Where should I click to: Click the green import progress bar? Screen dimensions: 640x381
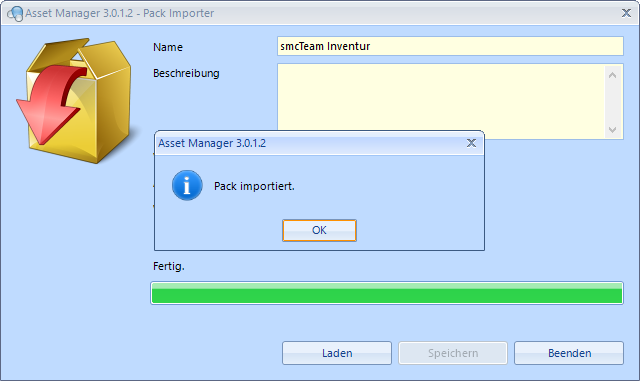pos(387,293)
